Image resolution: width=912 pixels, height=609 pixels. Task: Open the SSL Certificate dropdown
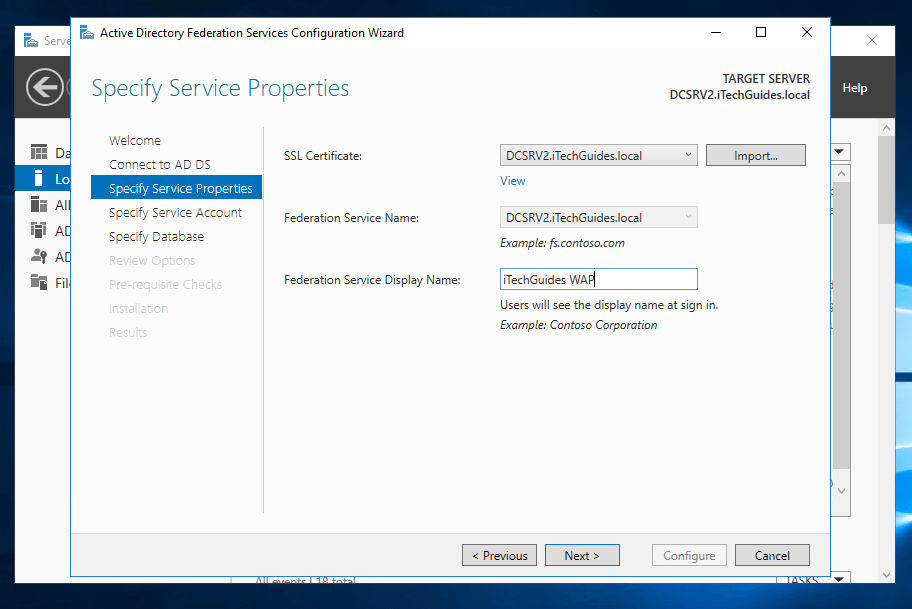[x=688, y=155]
